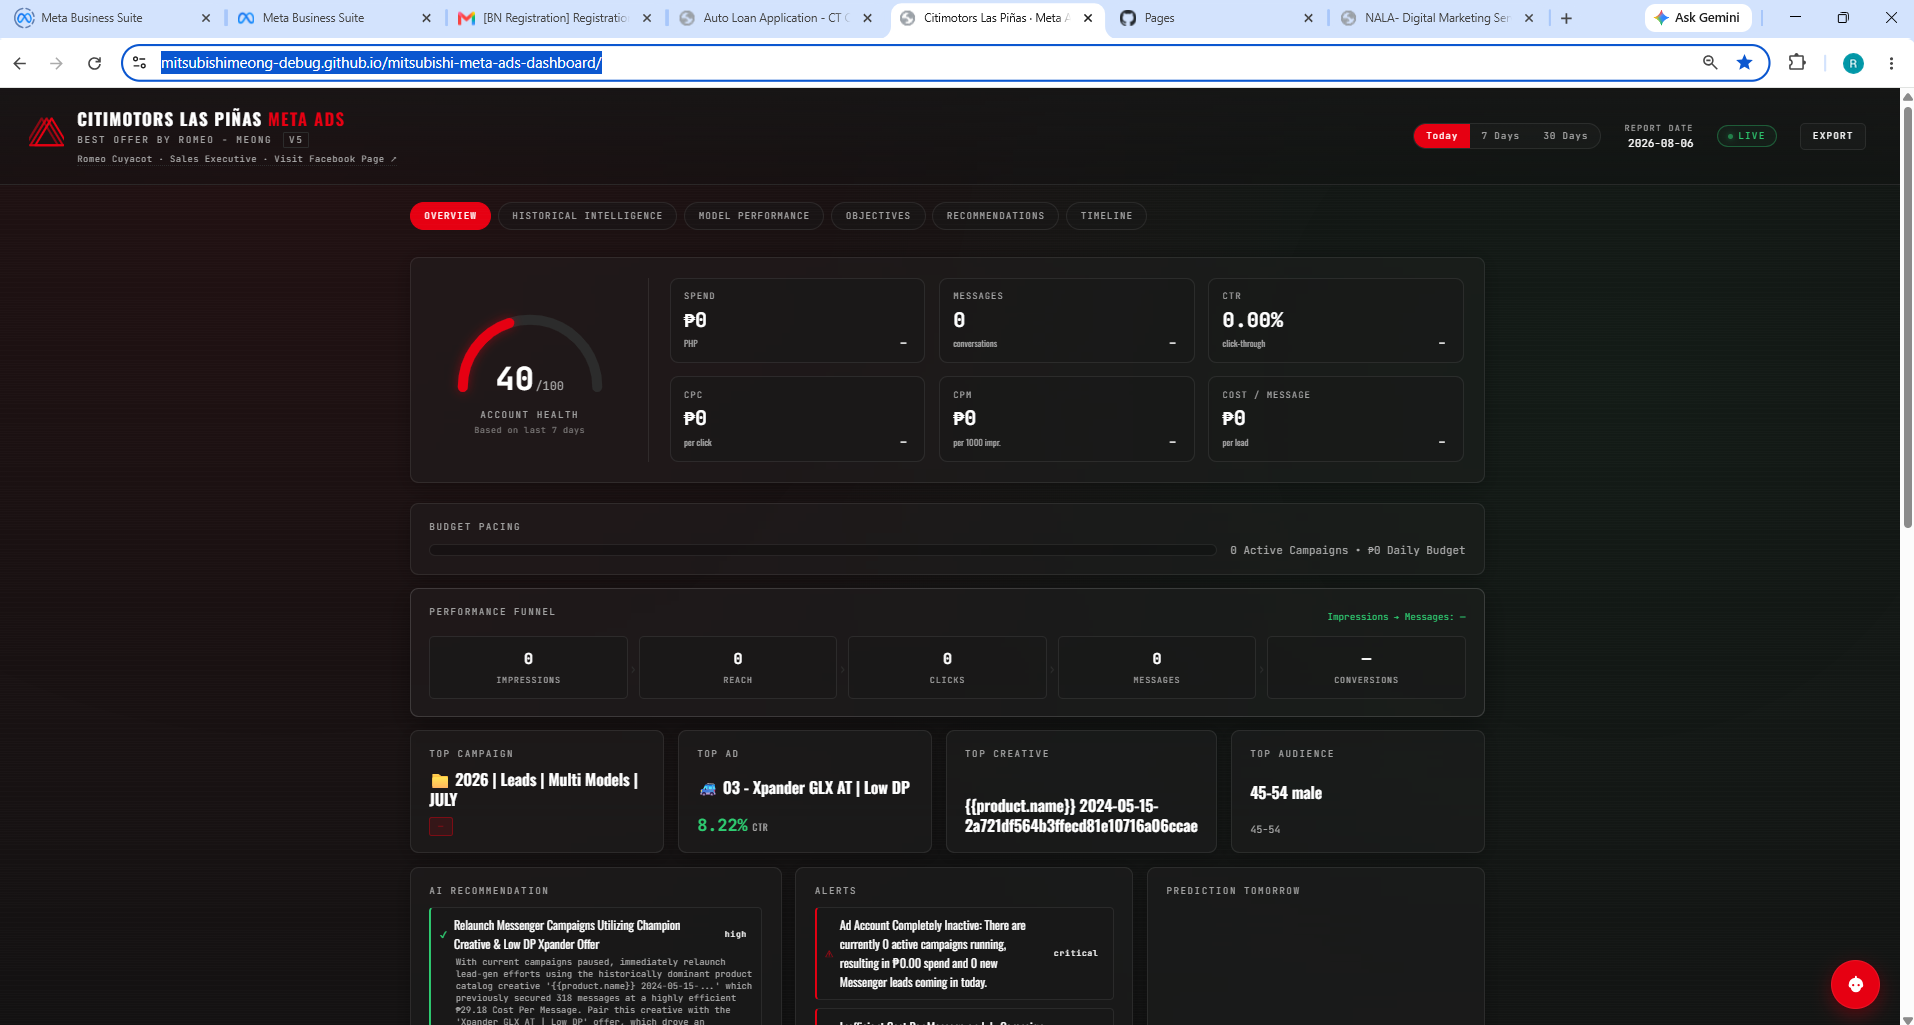Close the Citimotors Las Piñas tab
This screenshot has height=1025, width=1914.
1088,18
